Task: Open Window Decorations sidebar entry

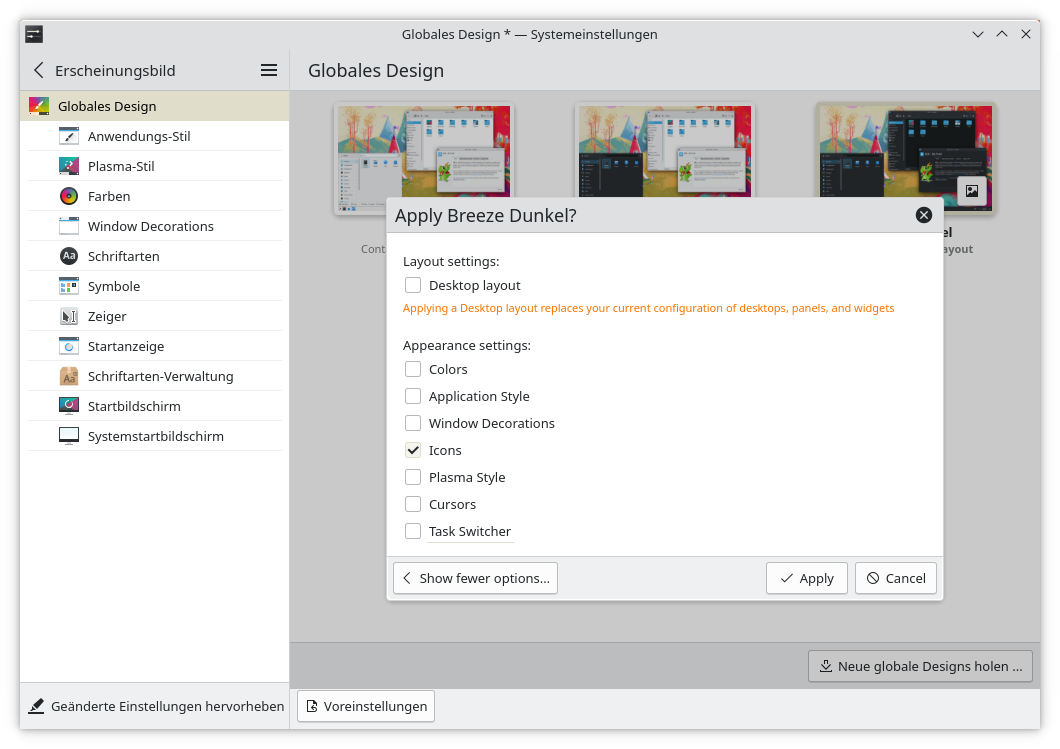Action: coord(155,226)
